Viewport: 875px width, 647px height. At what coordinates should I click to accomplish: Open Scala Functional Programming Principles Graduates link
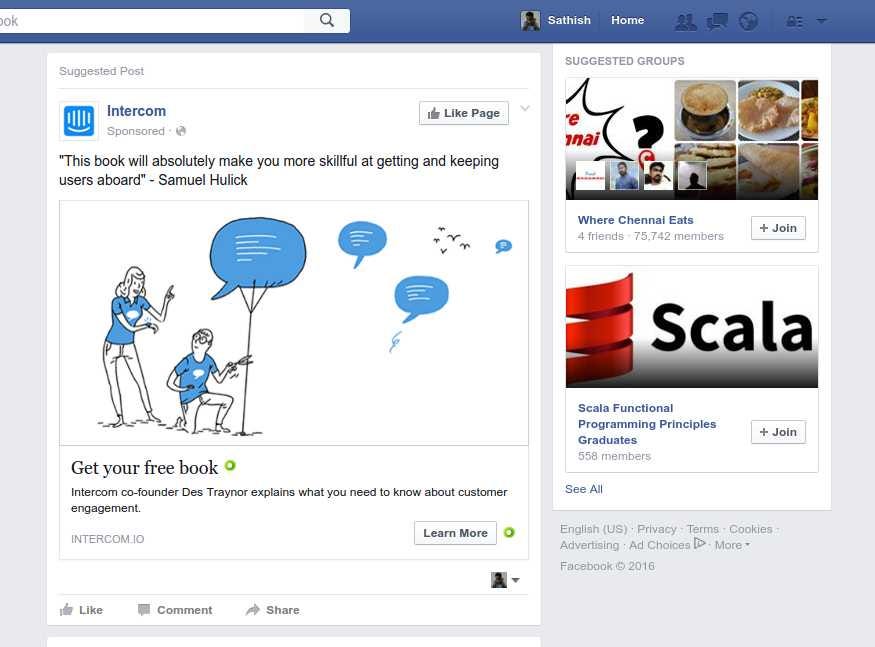click(x=647, y=424)
